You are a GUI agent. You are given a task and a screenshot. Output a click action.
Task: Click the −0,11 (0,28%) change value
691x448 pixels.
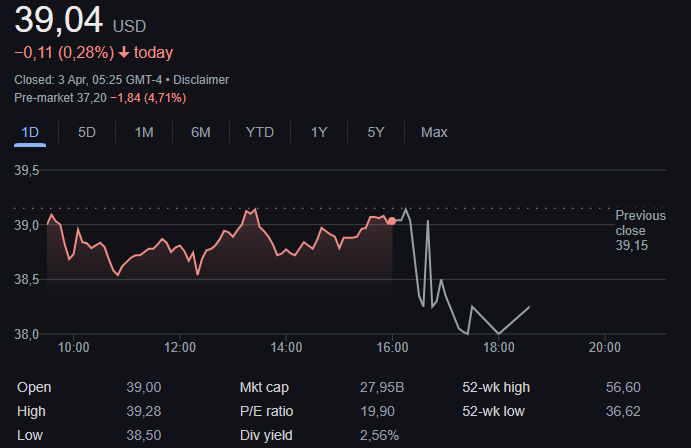(64, 53)
